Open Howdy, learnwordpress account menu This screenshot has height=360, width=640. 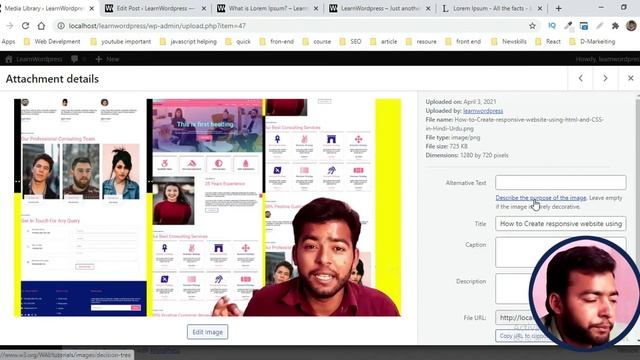(x=607, y=59)
